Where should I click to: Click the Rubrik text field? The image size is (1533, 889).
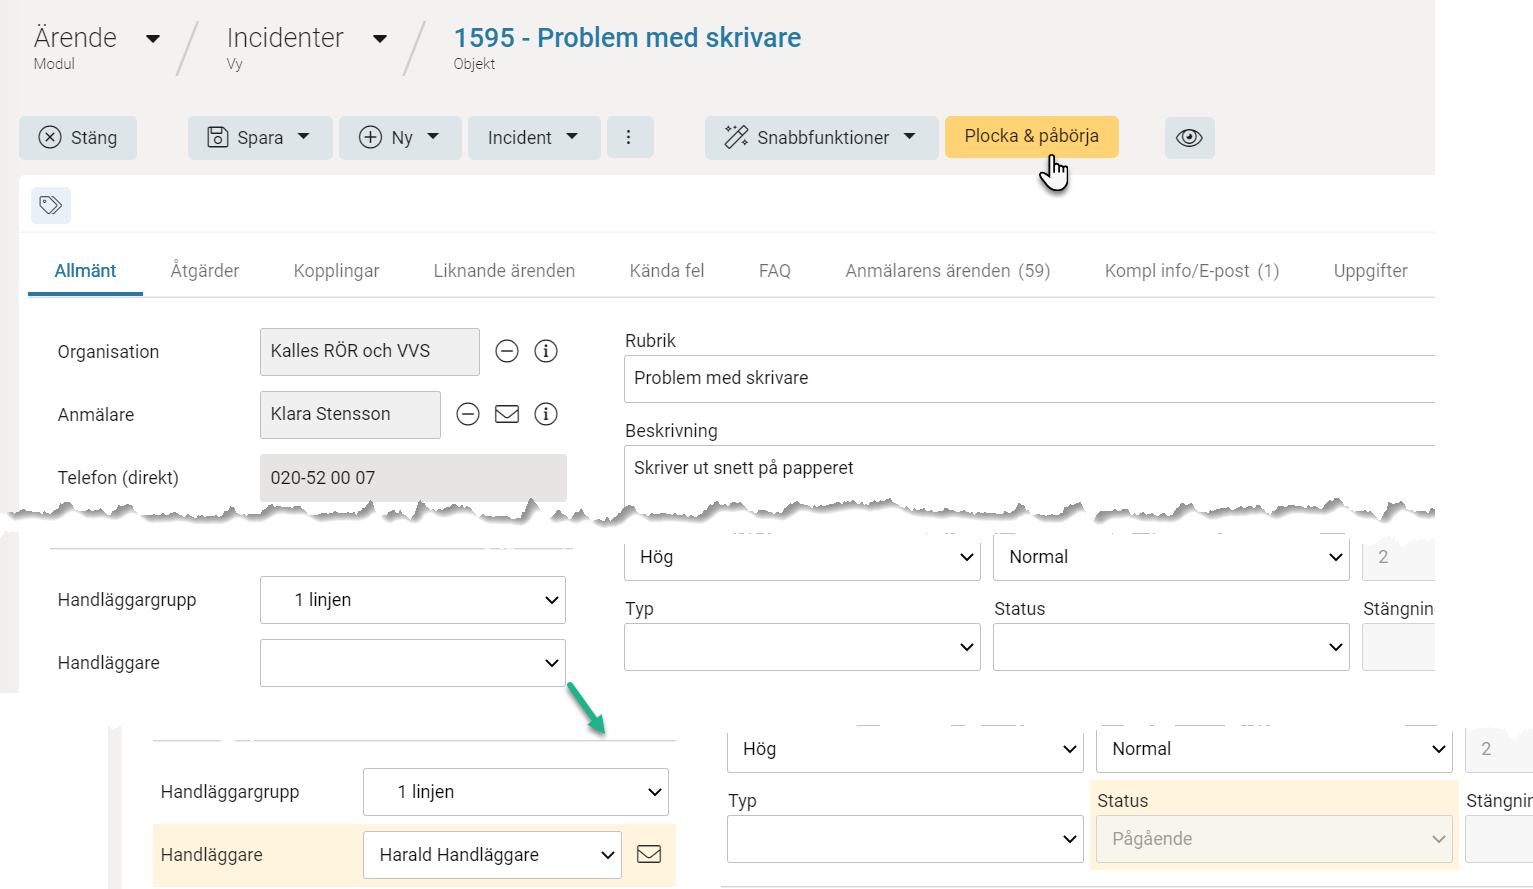pos(1028,379)
